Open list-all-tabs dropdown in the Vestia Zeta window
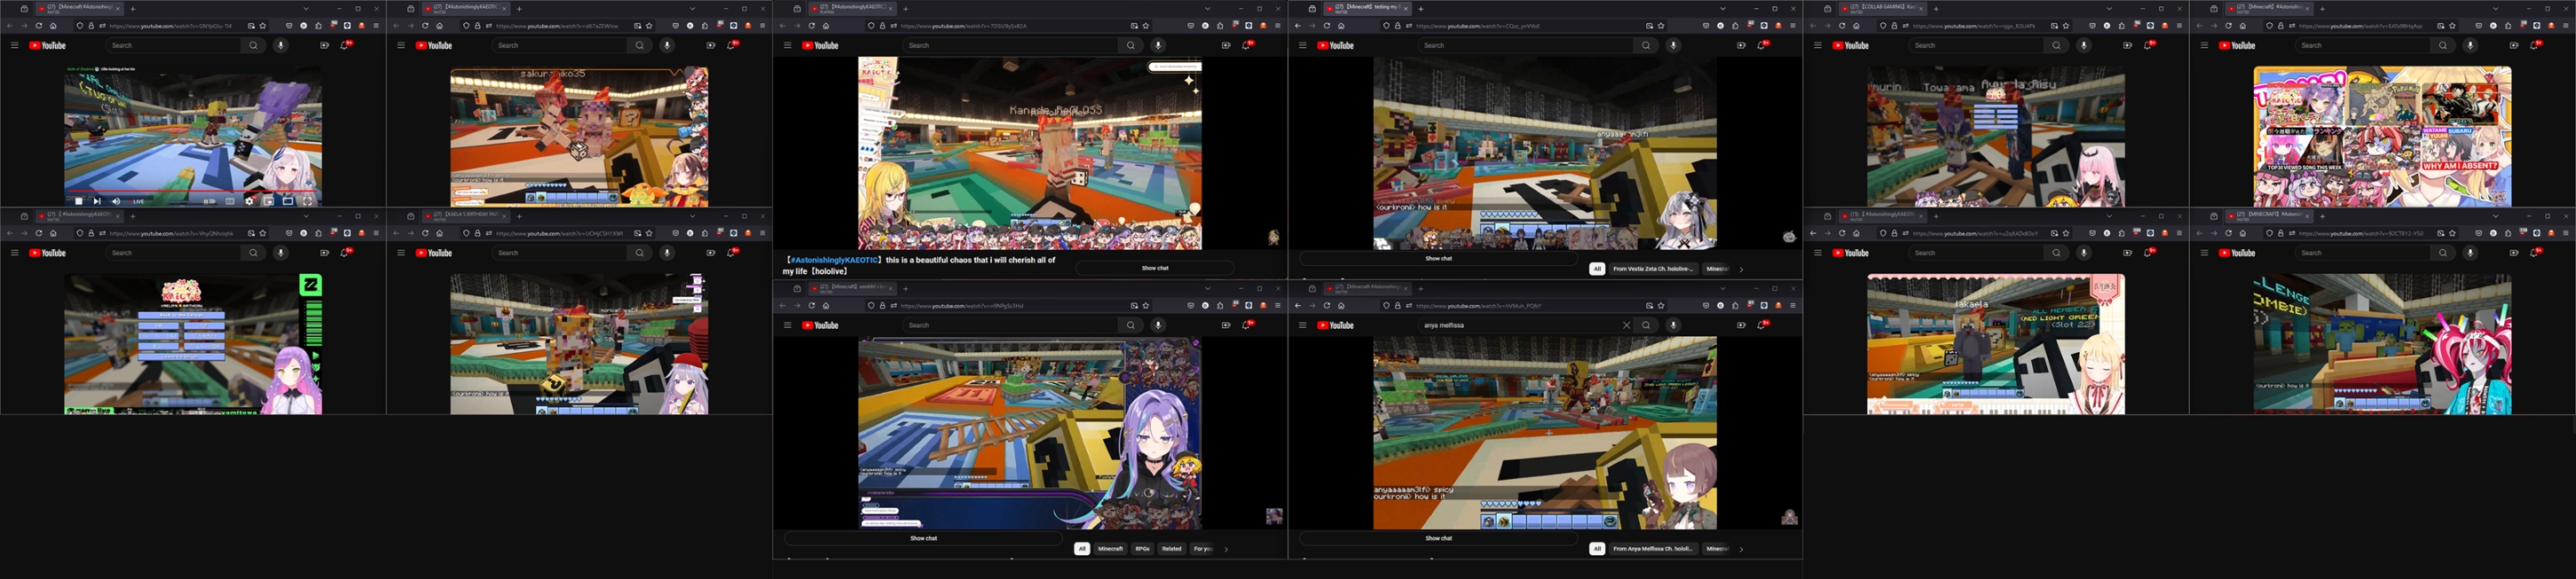This screenshot has height=579, width=2576. tap(1722, 9)
